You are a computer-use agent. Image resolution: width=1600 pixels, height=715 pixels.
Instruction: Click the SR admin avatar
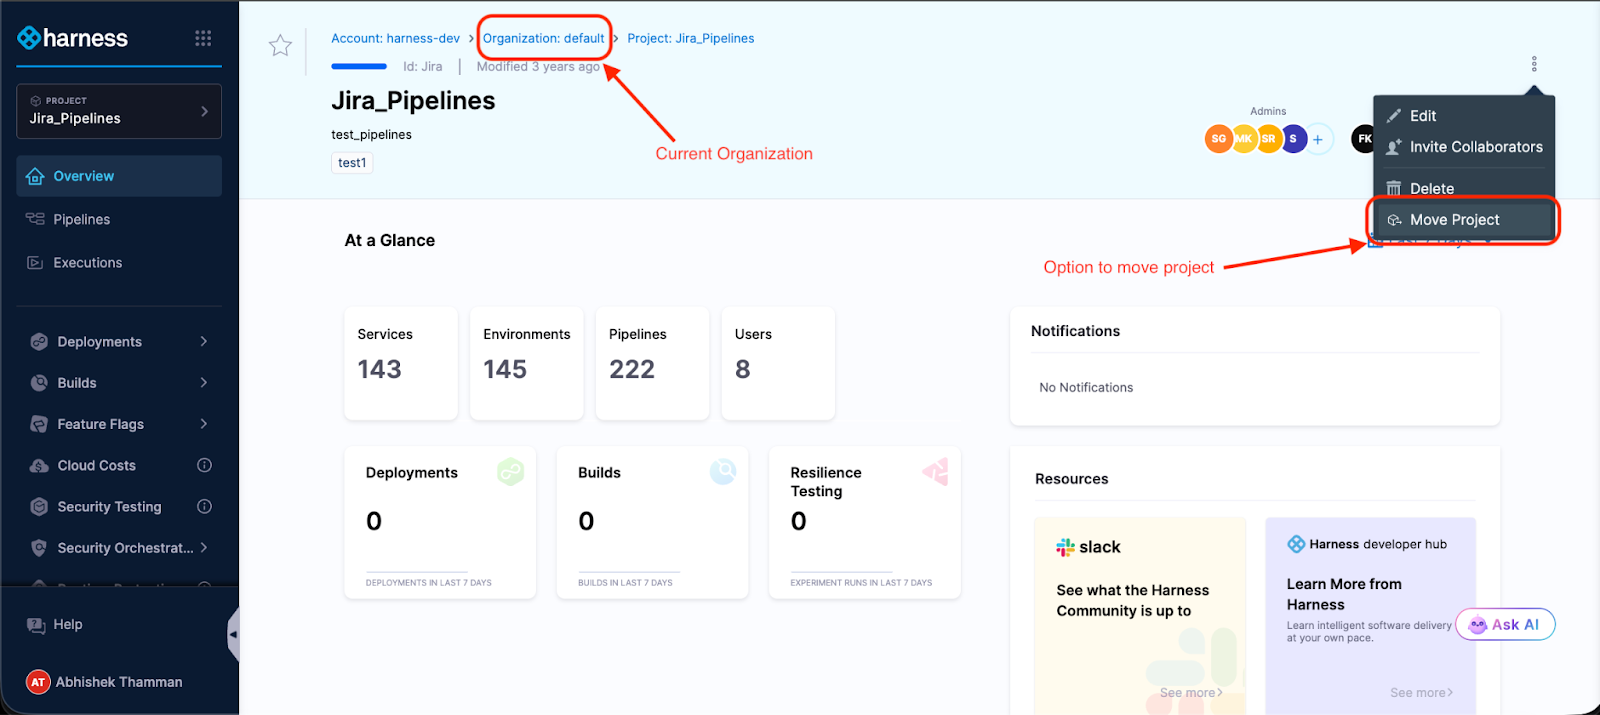1268,139
